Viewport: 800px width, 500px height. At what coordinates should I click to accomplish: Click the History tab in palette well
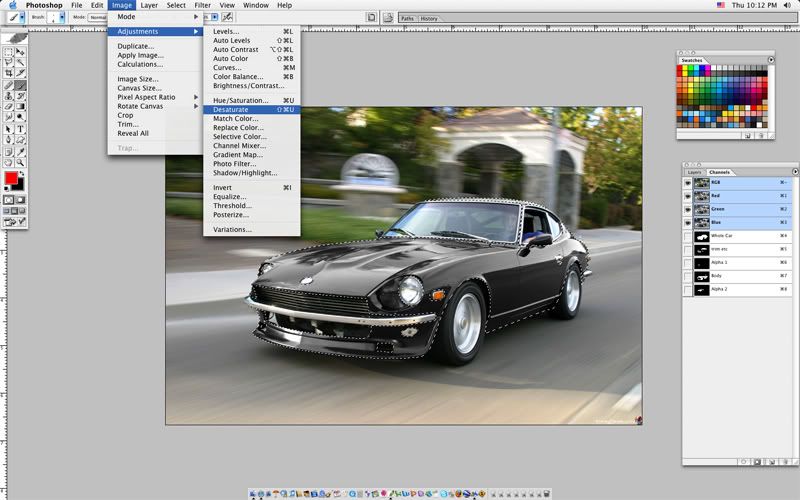click(428, 18)
